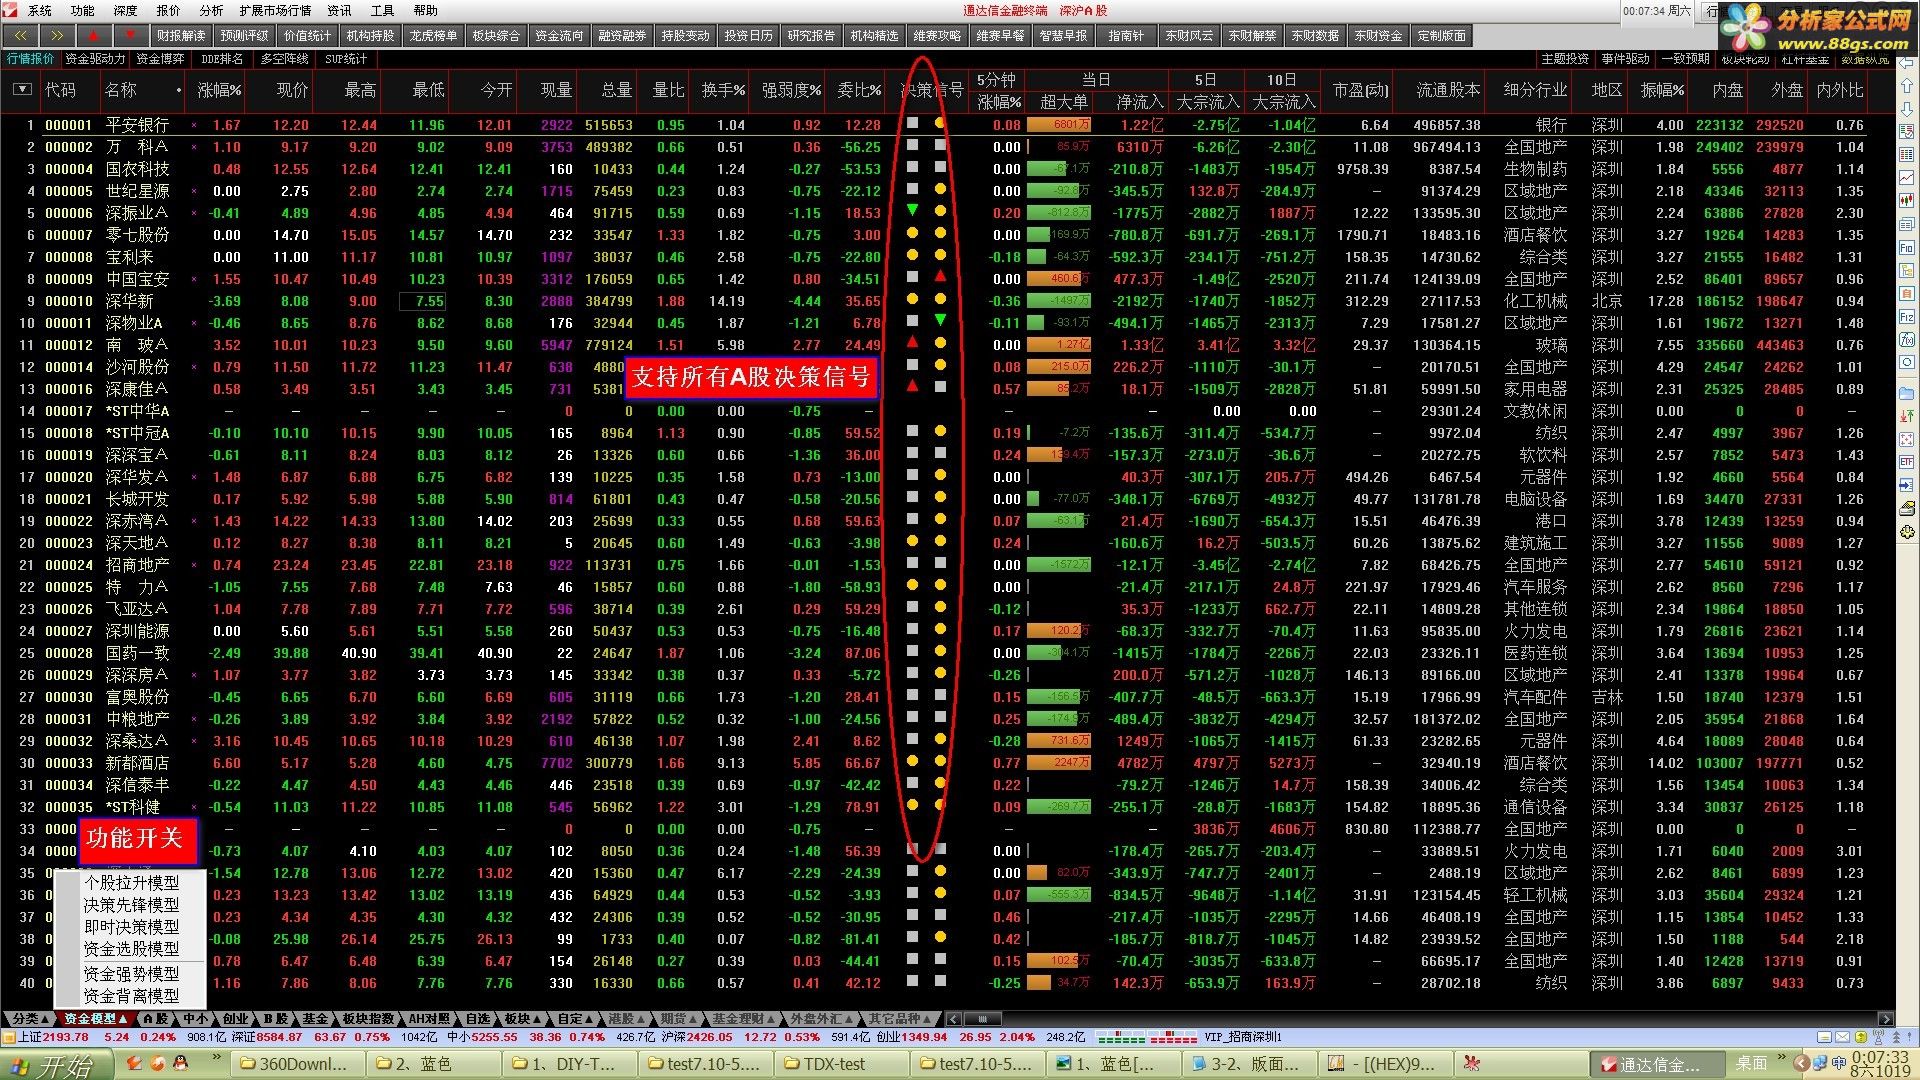Viewport: 1920px width, 1080px height.
Task: Click the Fin icon in right sidebar
Action: [1907, 247]
